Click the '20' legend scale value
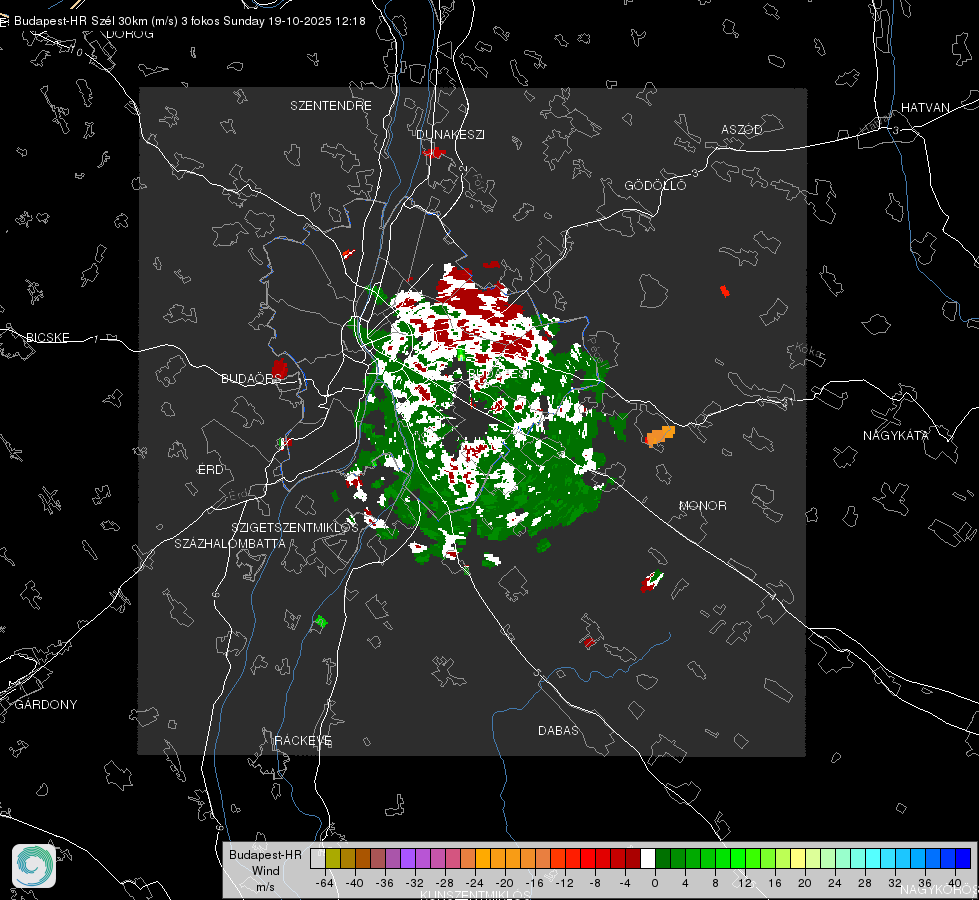 [x=804, y=883]
